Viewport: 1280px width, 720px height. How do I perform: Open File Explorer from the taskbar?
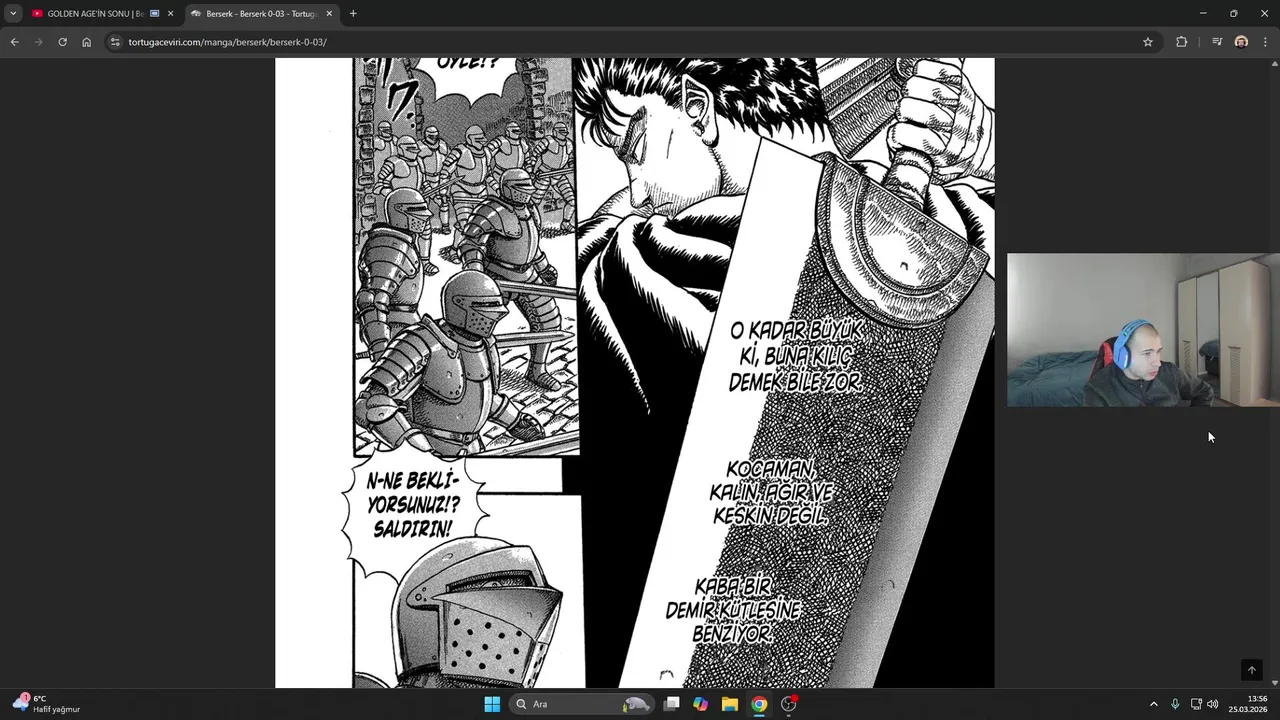[x=730, y=704]
